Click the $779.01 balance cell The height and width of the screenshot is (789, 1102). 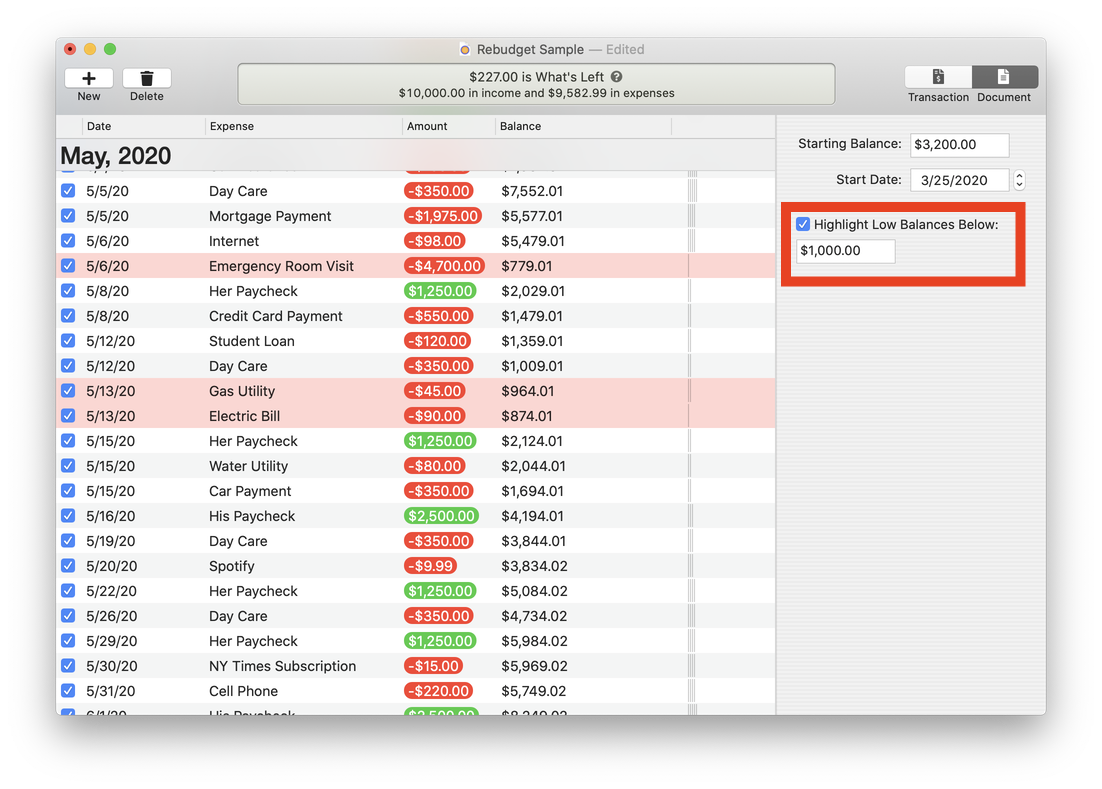point(526,266)
